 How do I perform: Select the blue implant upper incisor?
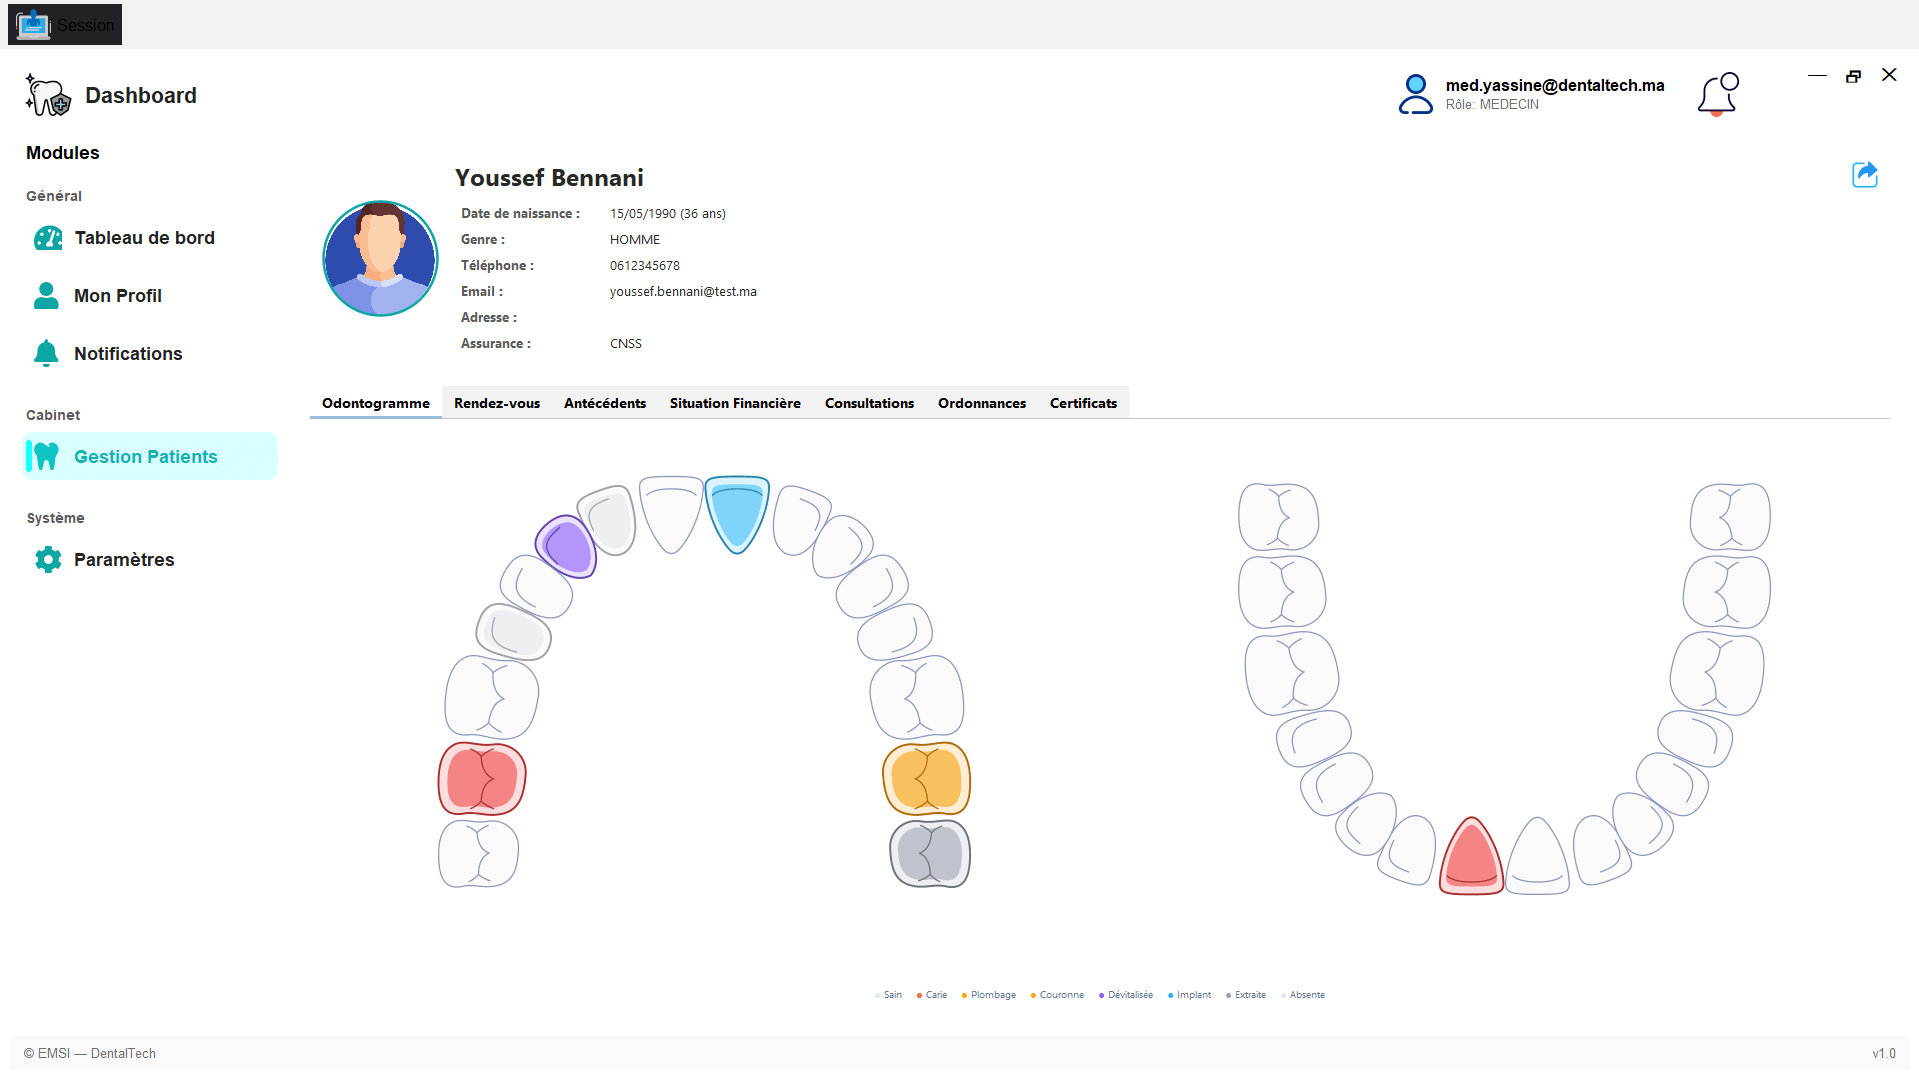point(737,513)
